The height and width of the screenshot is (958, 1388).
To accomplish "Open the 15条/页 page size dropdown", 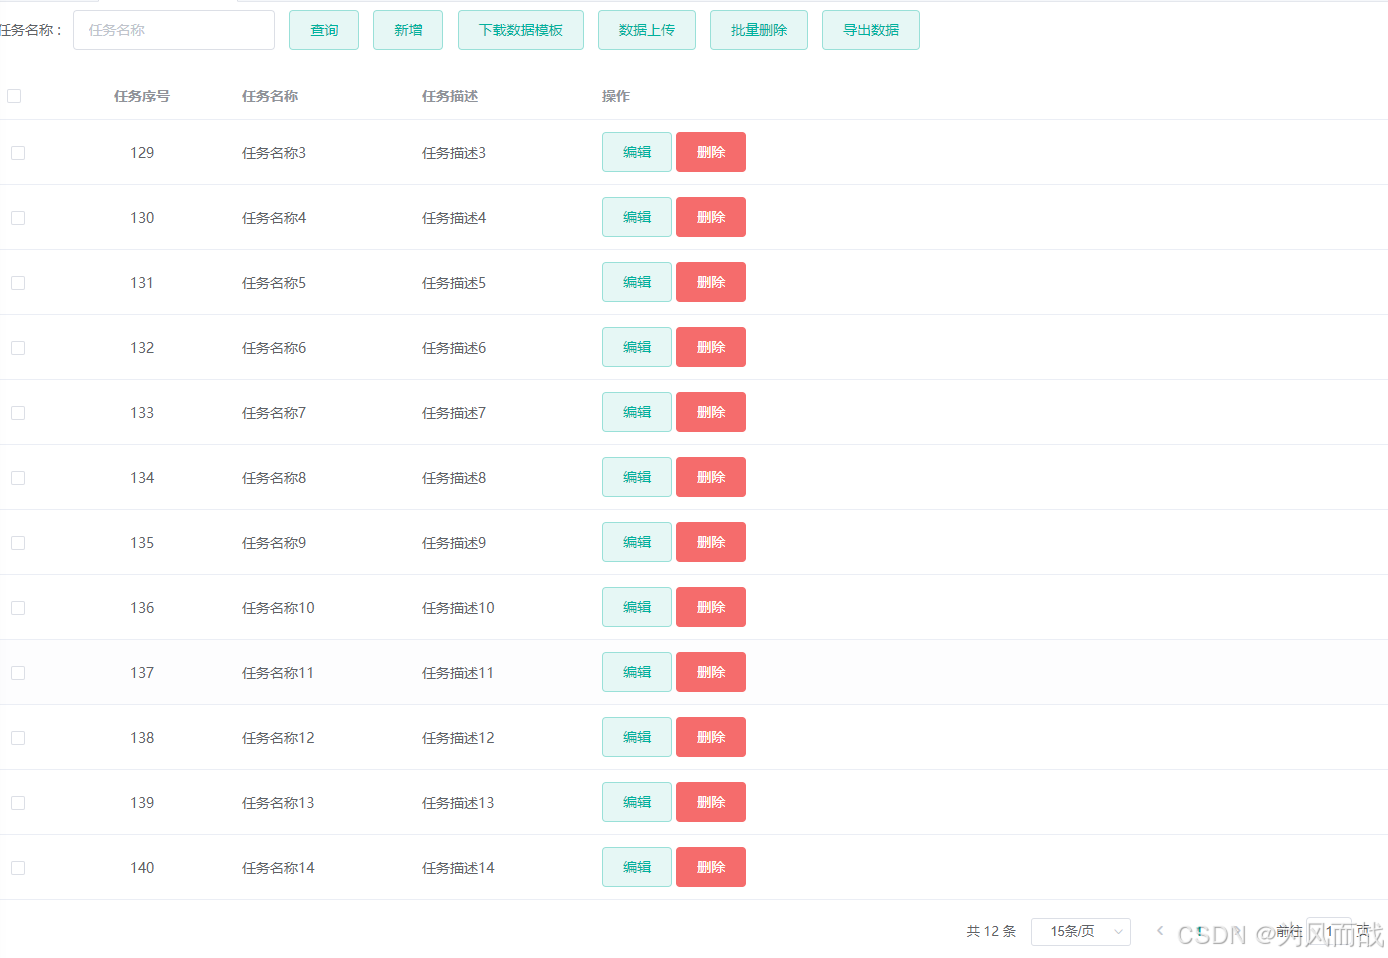I will tap(1080, 931).
